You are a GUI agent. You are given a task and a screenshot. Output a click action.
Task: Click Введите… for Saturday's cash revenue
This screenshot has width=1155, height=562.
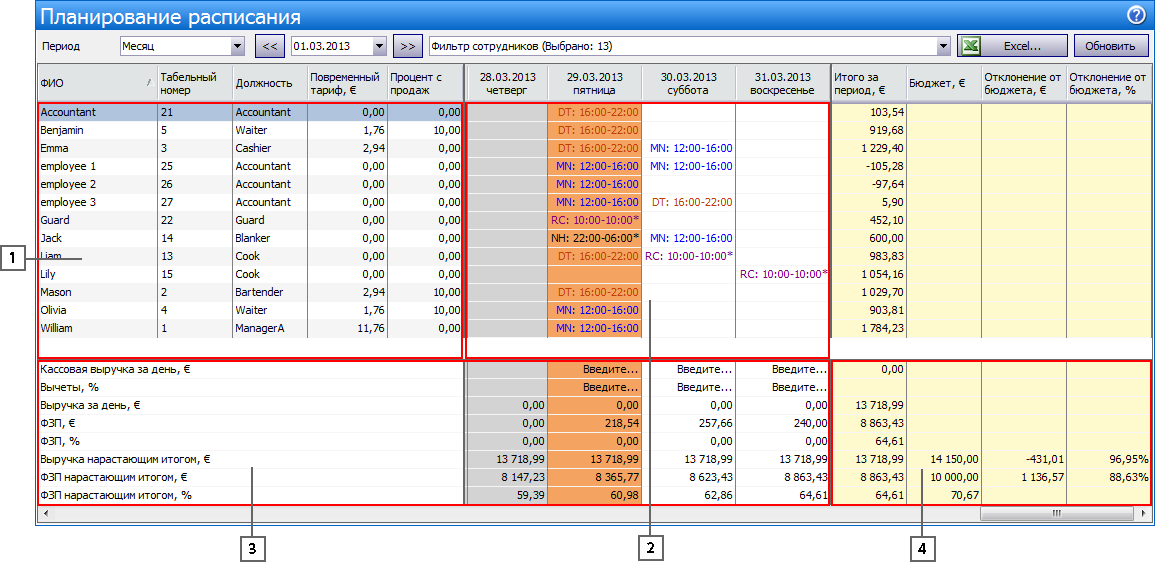(704, 370)
